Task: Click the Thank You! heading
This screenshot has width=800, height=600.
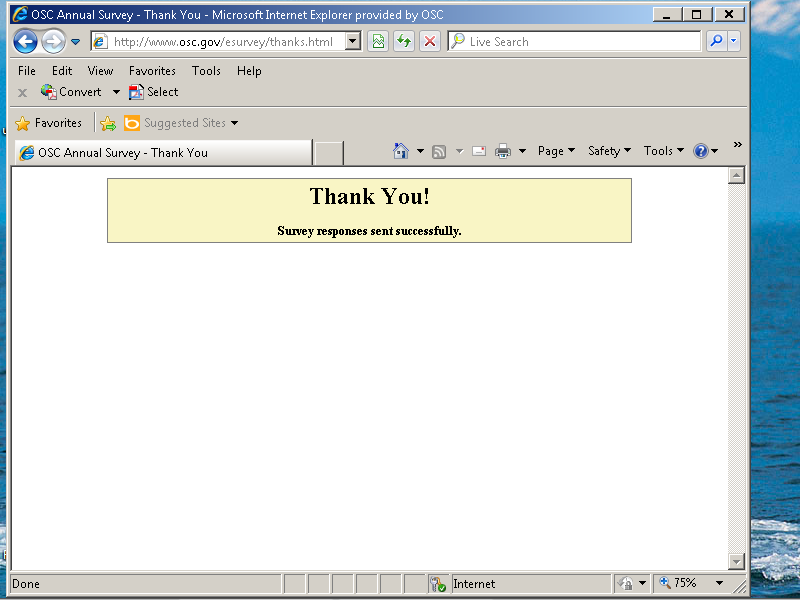Action: pyautogui.click(x=369, y=196)
